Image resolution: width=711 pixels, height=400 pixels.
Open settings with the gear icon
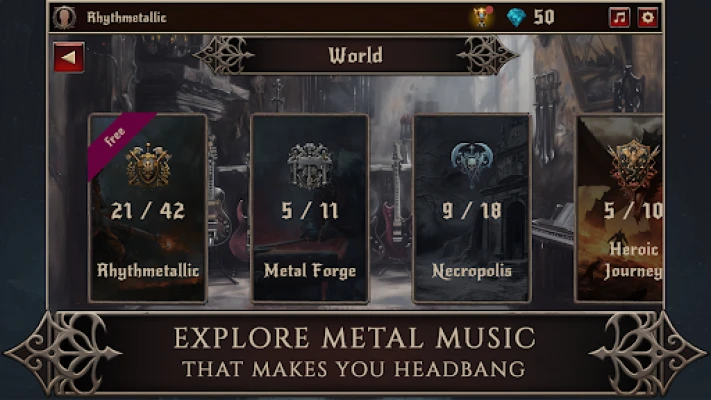648,18
